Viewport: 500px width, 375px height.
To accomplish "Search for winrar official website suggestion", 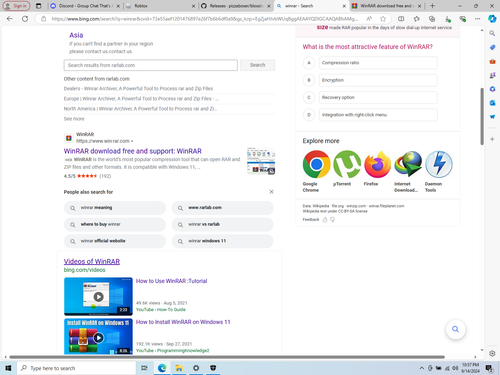I will (115, 241).
